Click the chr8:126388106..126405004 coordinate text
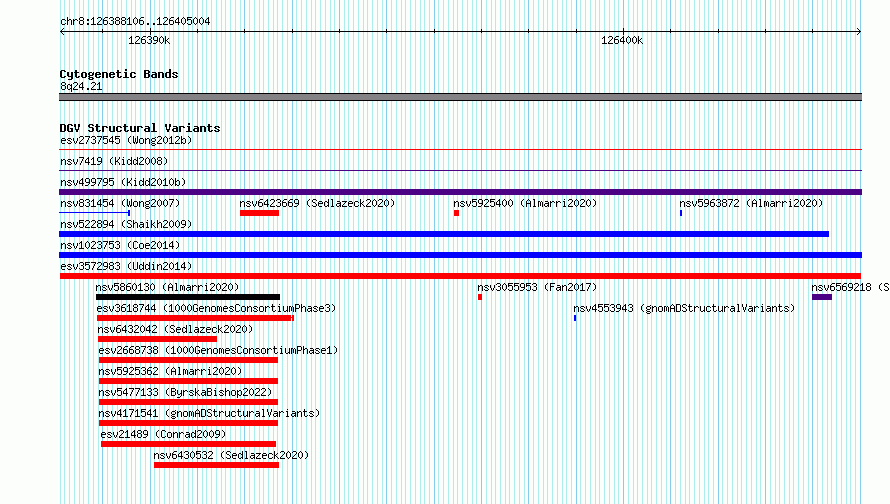This screenshot has width=890, height=504. (135, 21)
